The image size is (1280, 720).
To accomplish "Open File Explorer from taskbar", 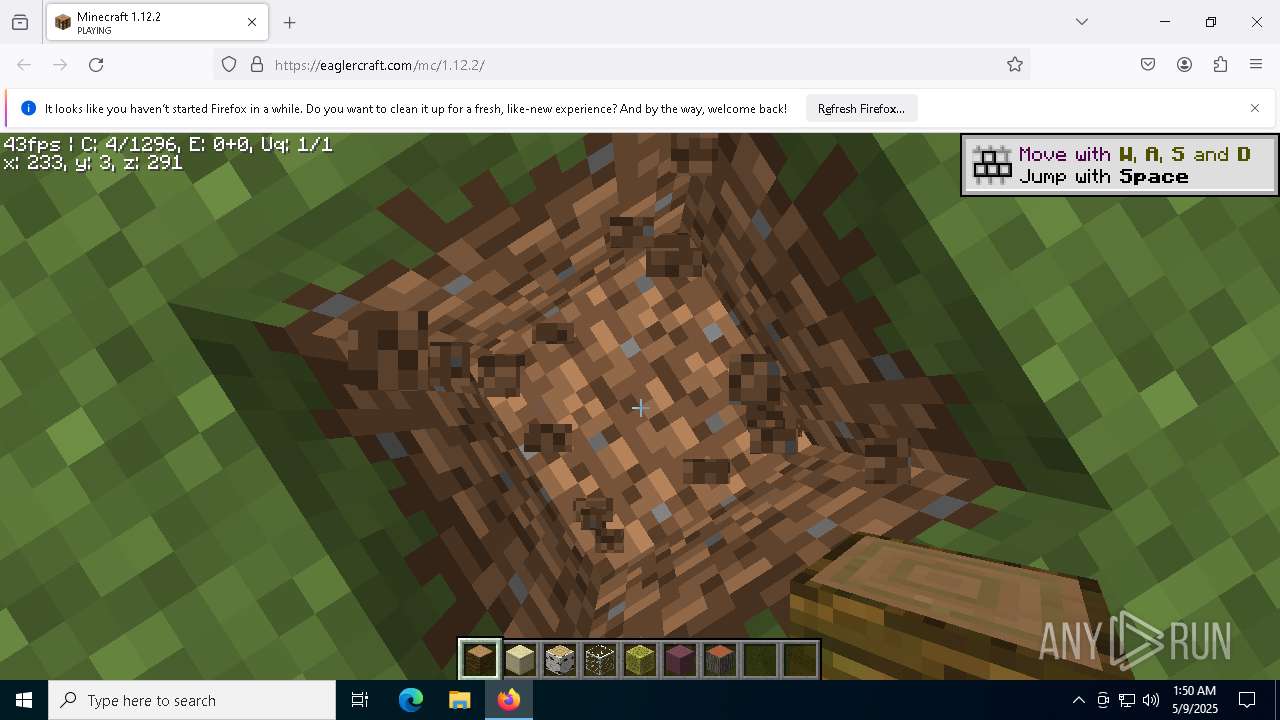I will 459,700.
